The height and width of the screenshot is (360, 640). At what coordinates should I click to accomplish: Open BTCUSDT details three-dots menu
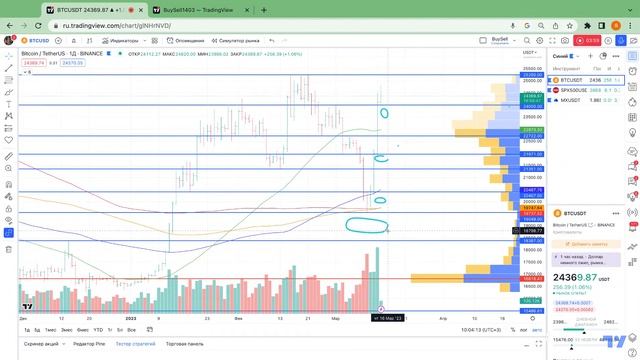pos(616,213)
